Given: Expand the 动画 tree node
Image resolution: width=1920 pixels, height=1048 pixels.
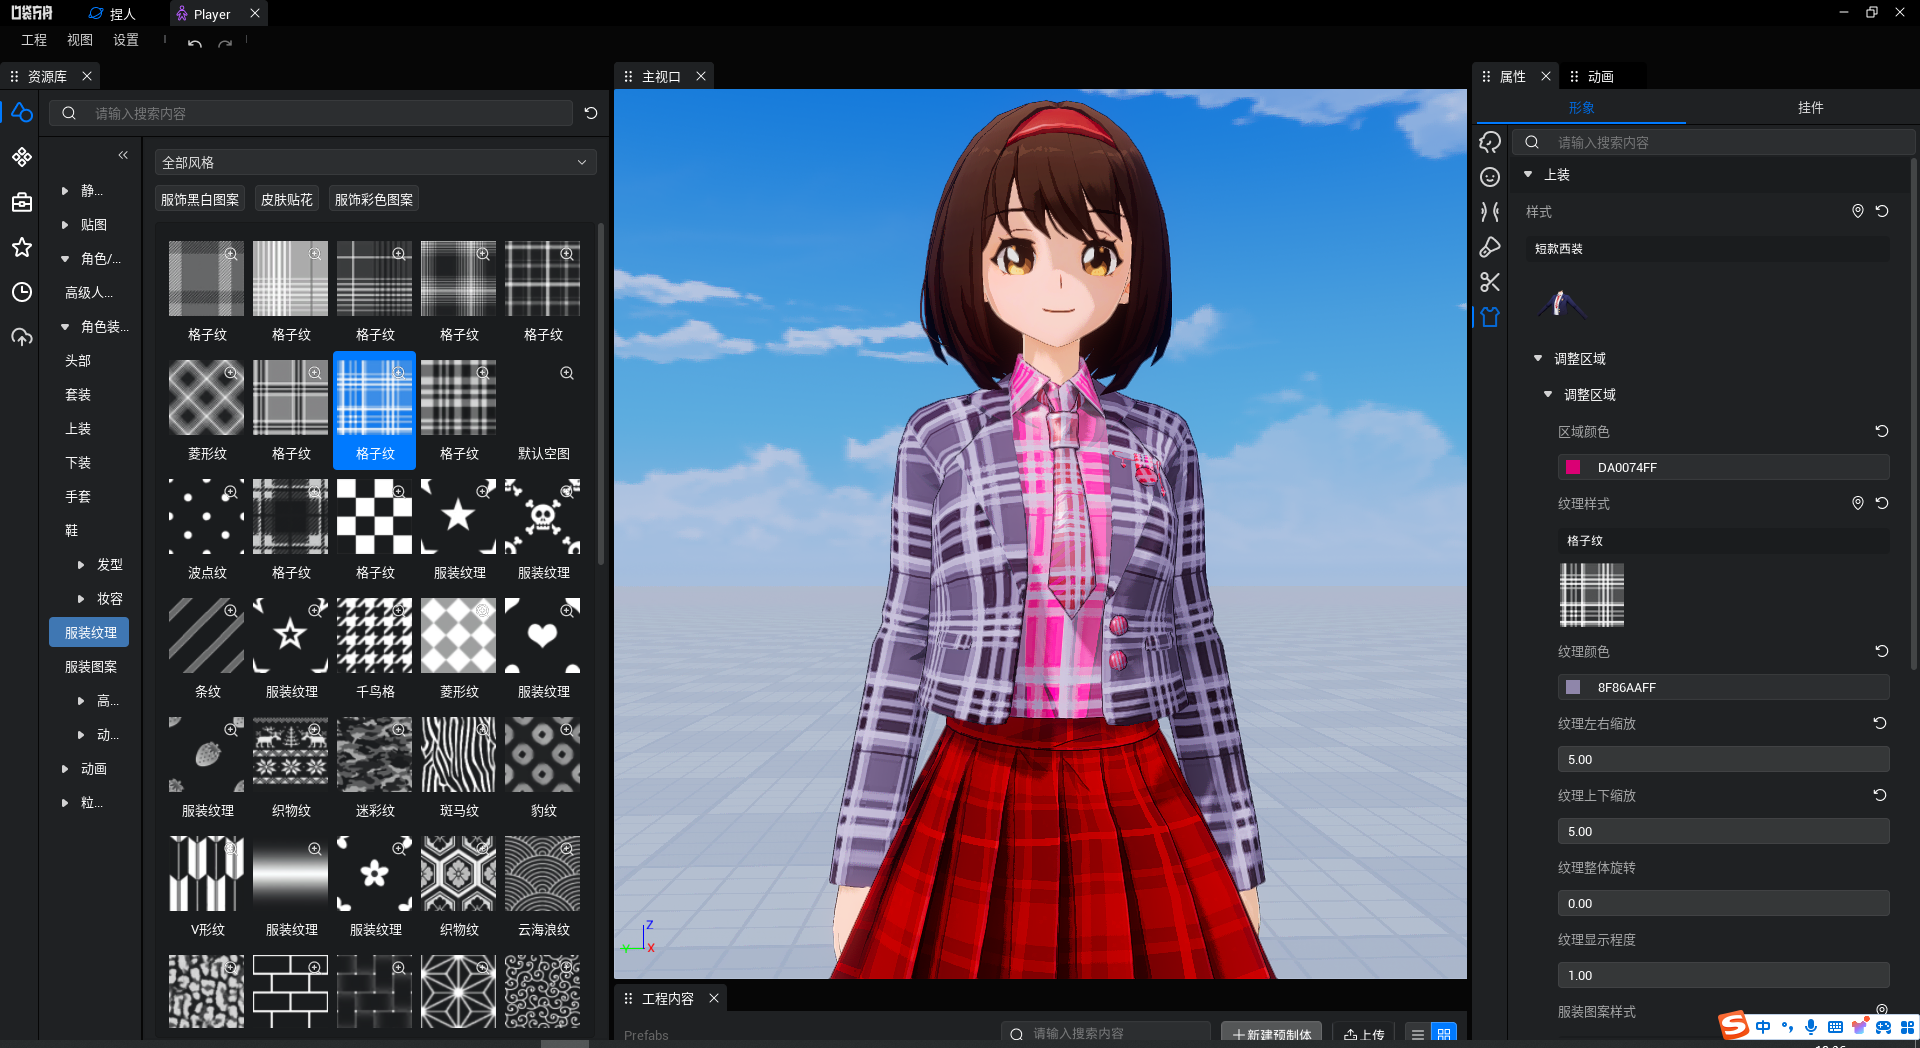Looking at the screenshot, I should 65,769.
